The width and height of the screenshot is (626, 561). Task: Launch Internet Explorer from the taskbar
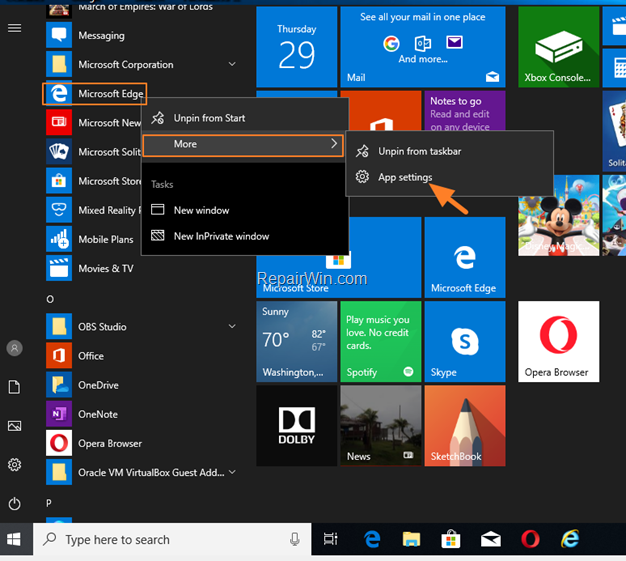coord(570,539)
